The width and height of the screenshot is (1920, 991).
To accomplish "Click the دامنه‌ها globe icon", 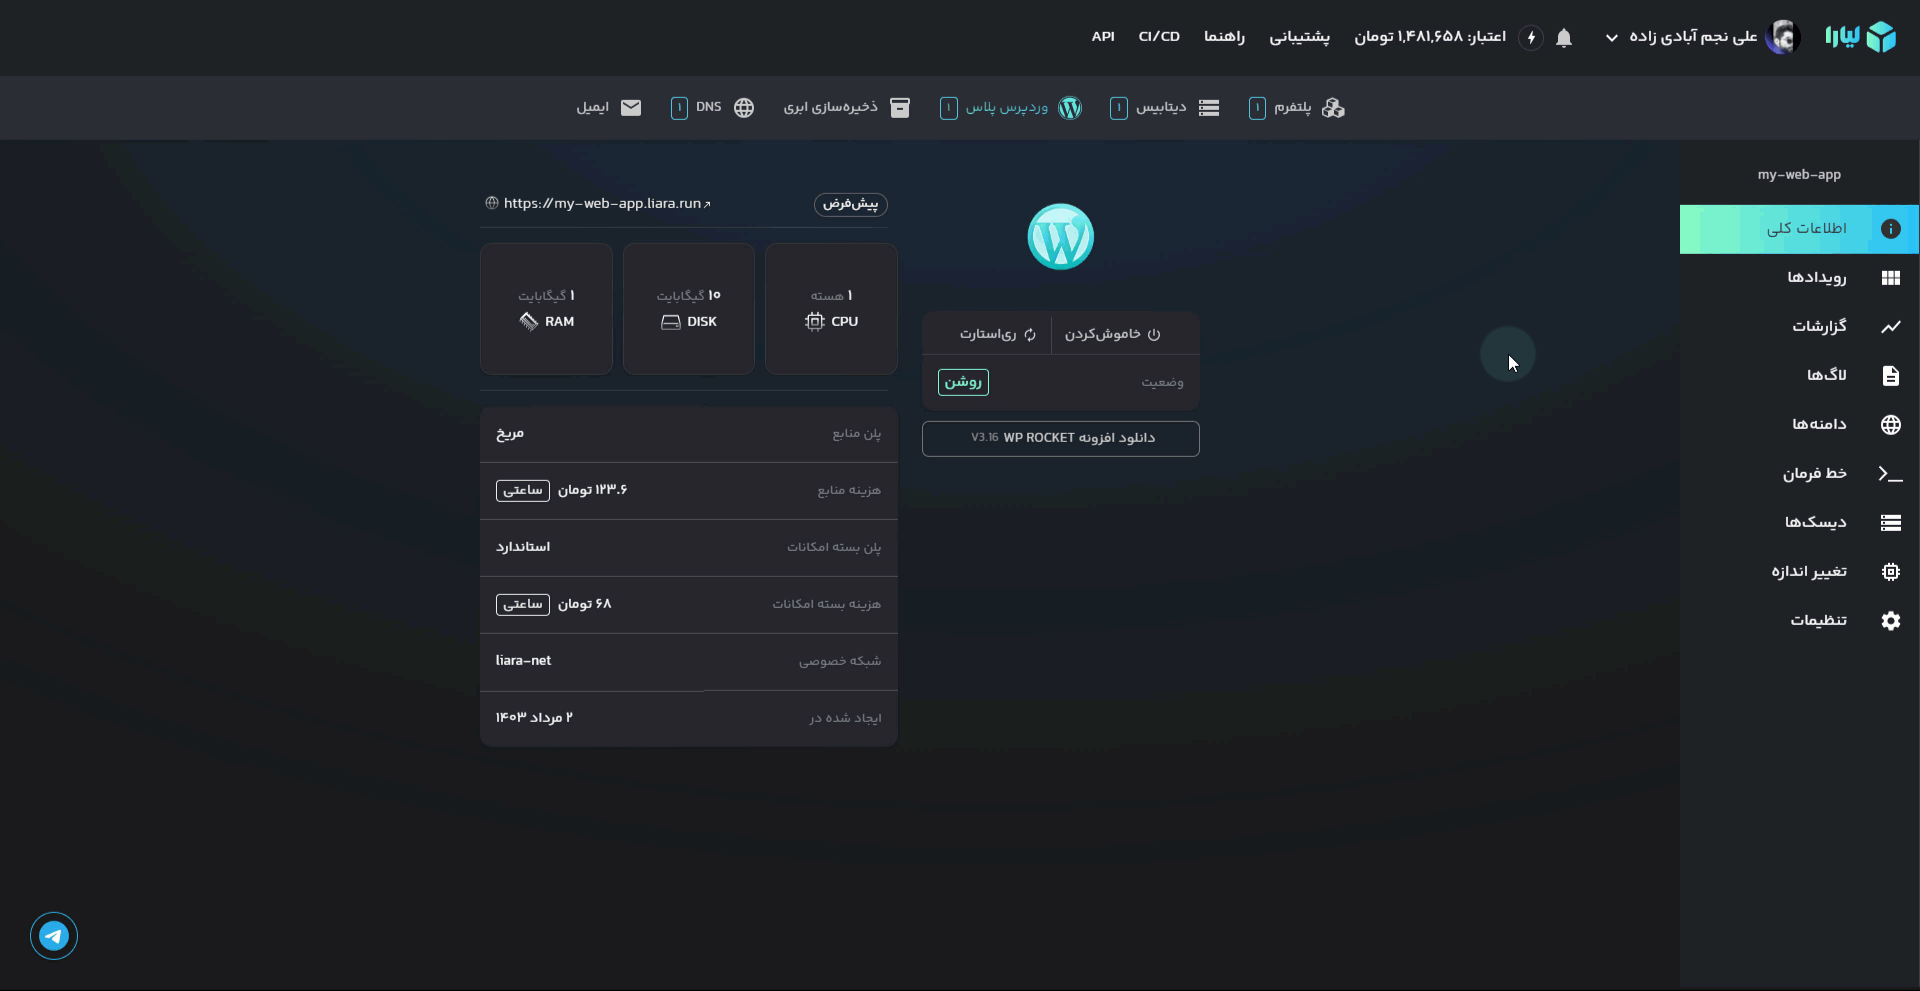I will point(1890,425).
